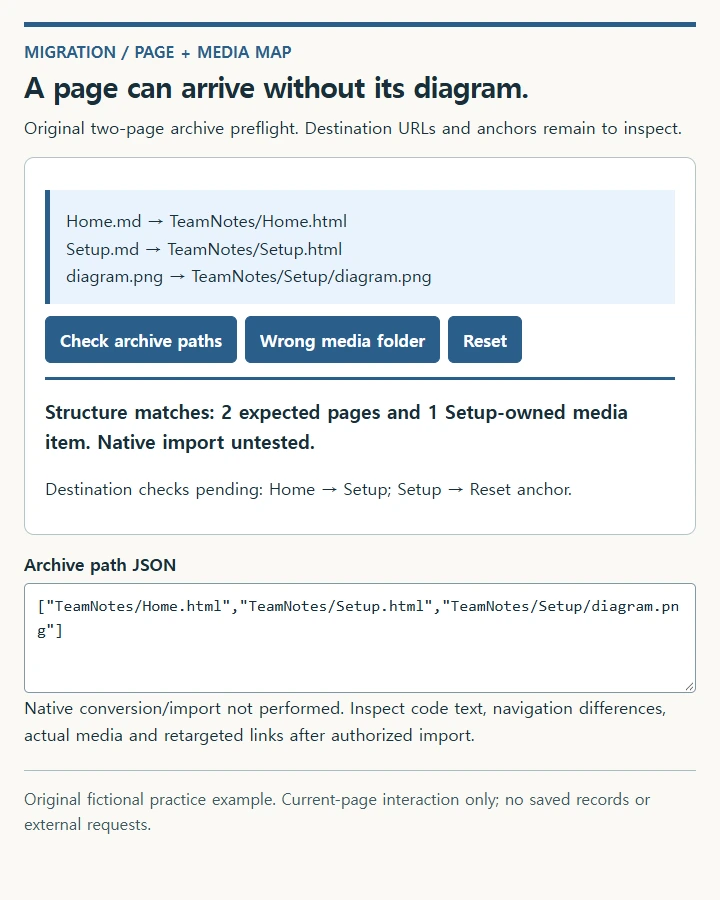Image resolution: width=720 pixels, height=900 pixels.
Task: Click the 'Destination checks pending' line
Action: [308, 489]
